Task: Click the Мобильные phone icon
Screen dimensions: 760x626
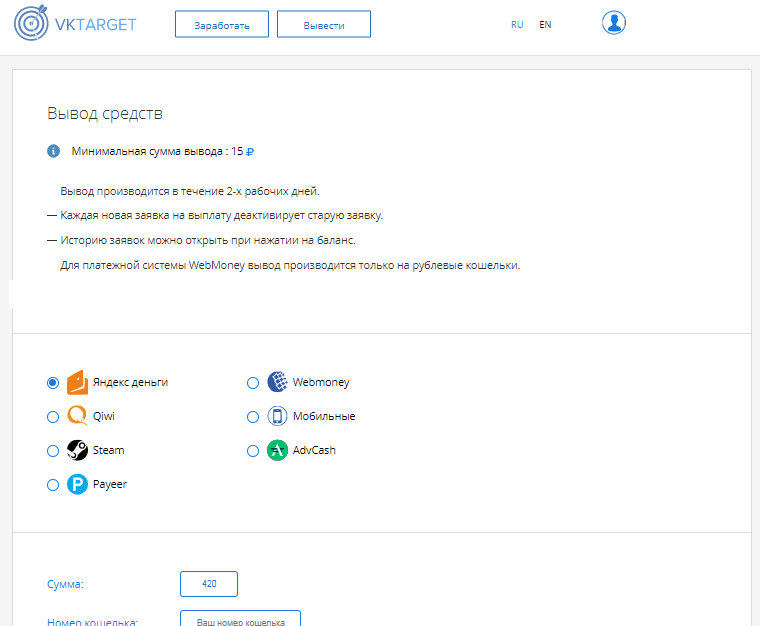Action: pos(277,416)
